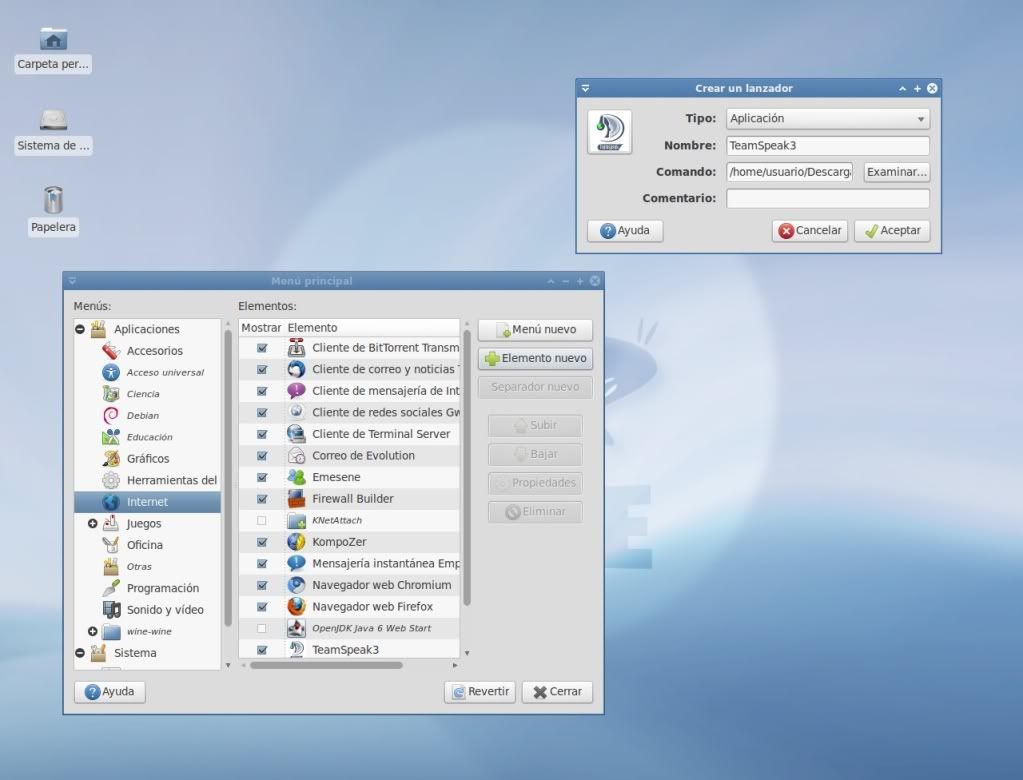Click the Elemento column header

(x=372, y=327)
